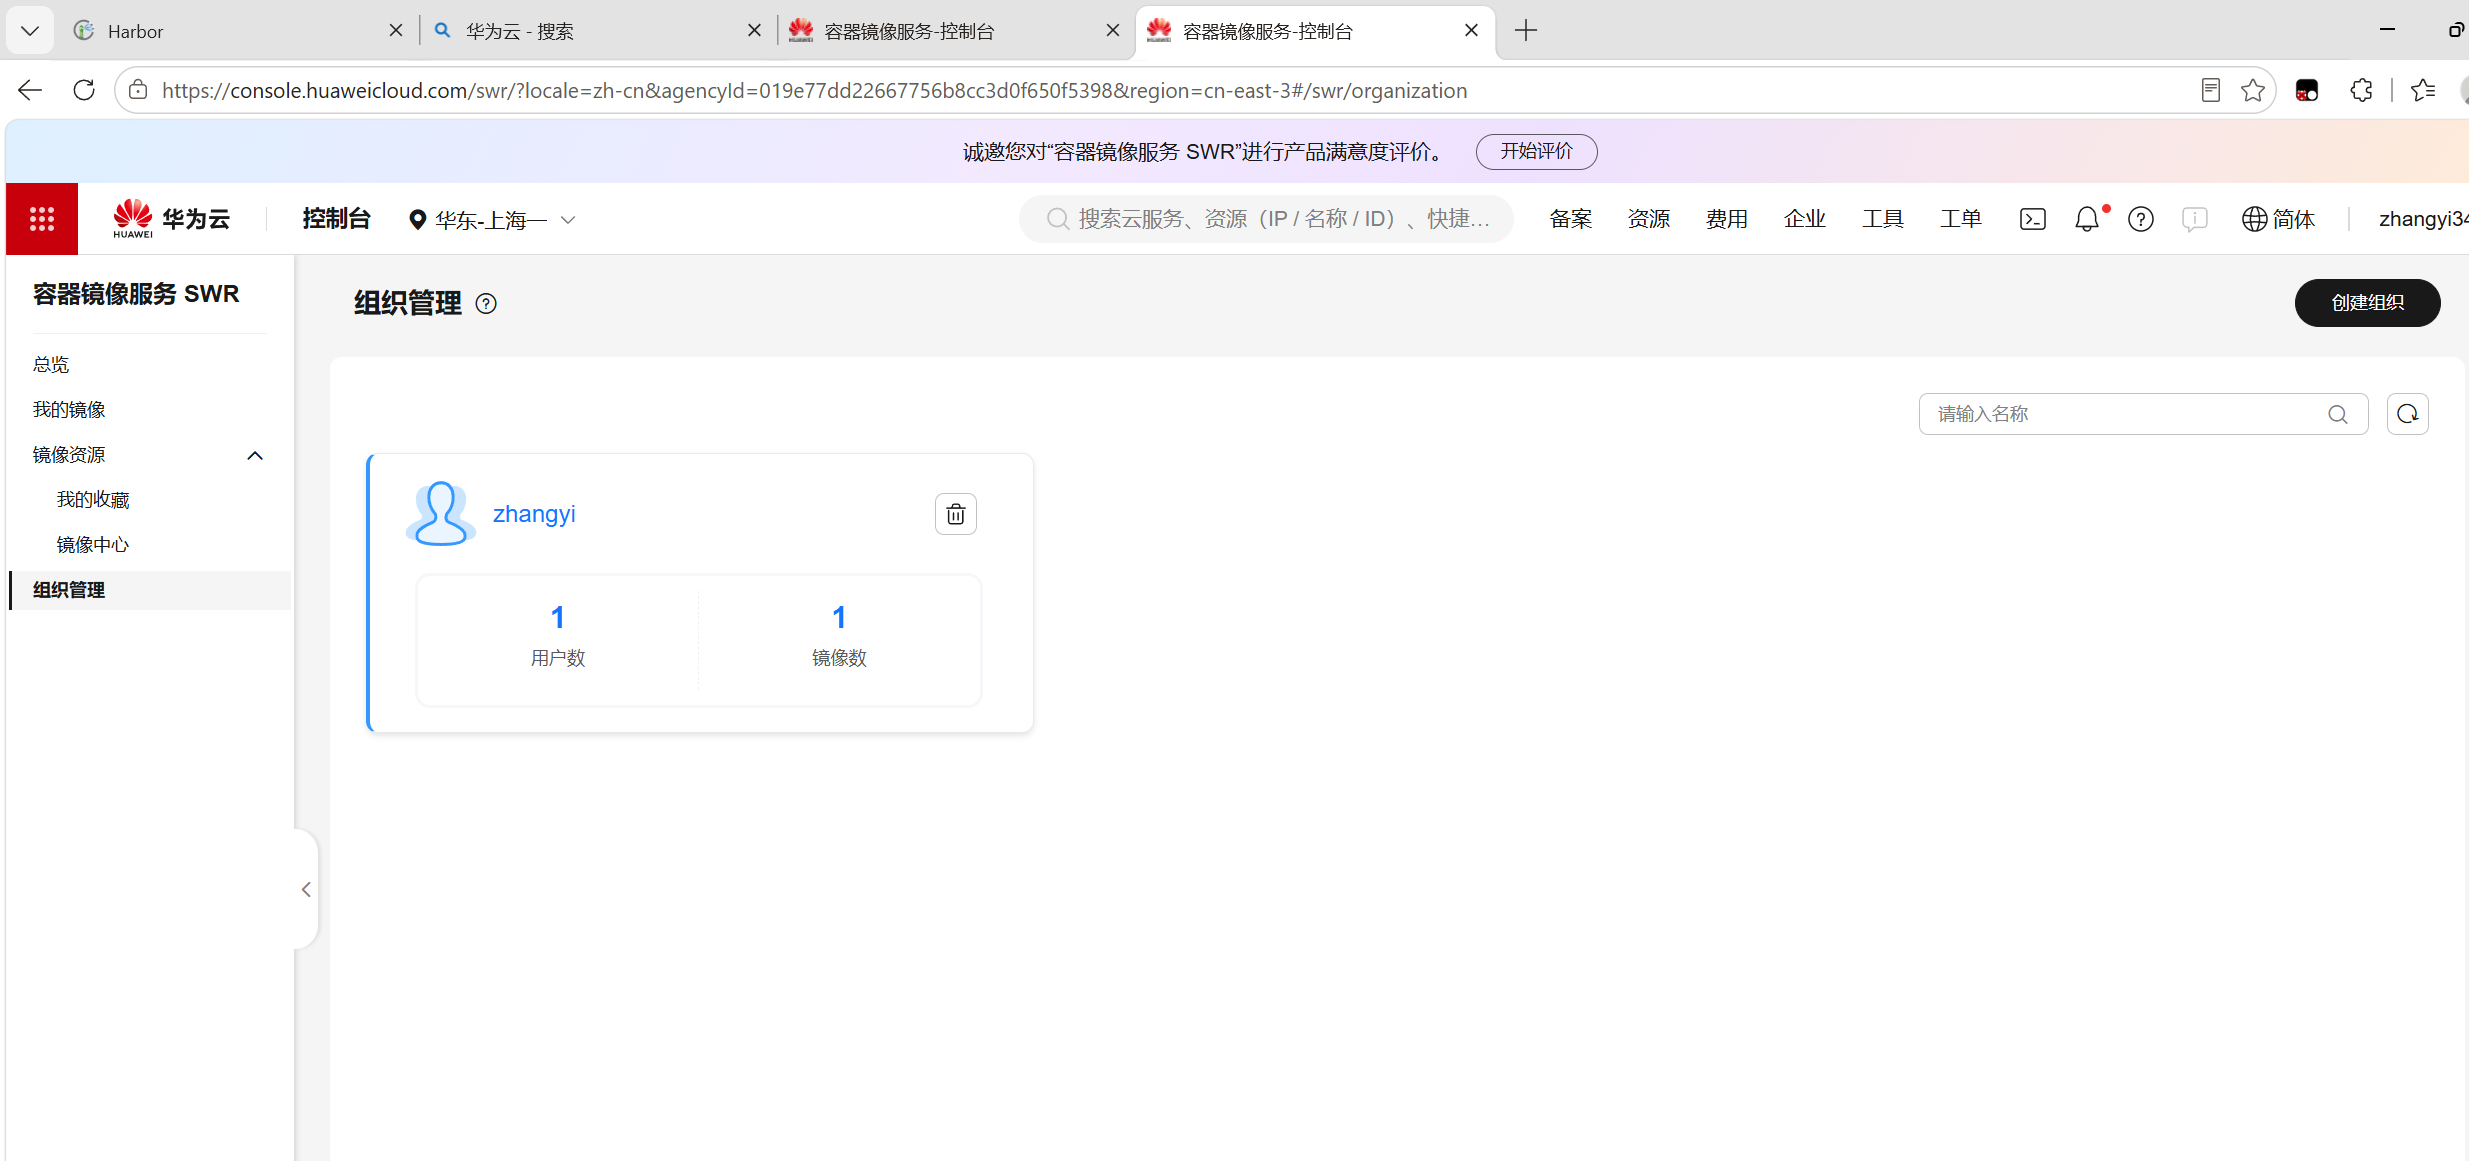Screen dimensions: 2469x1161
Task: Switch to the Harbor tab
Action: click(240, 31)
